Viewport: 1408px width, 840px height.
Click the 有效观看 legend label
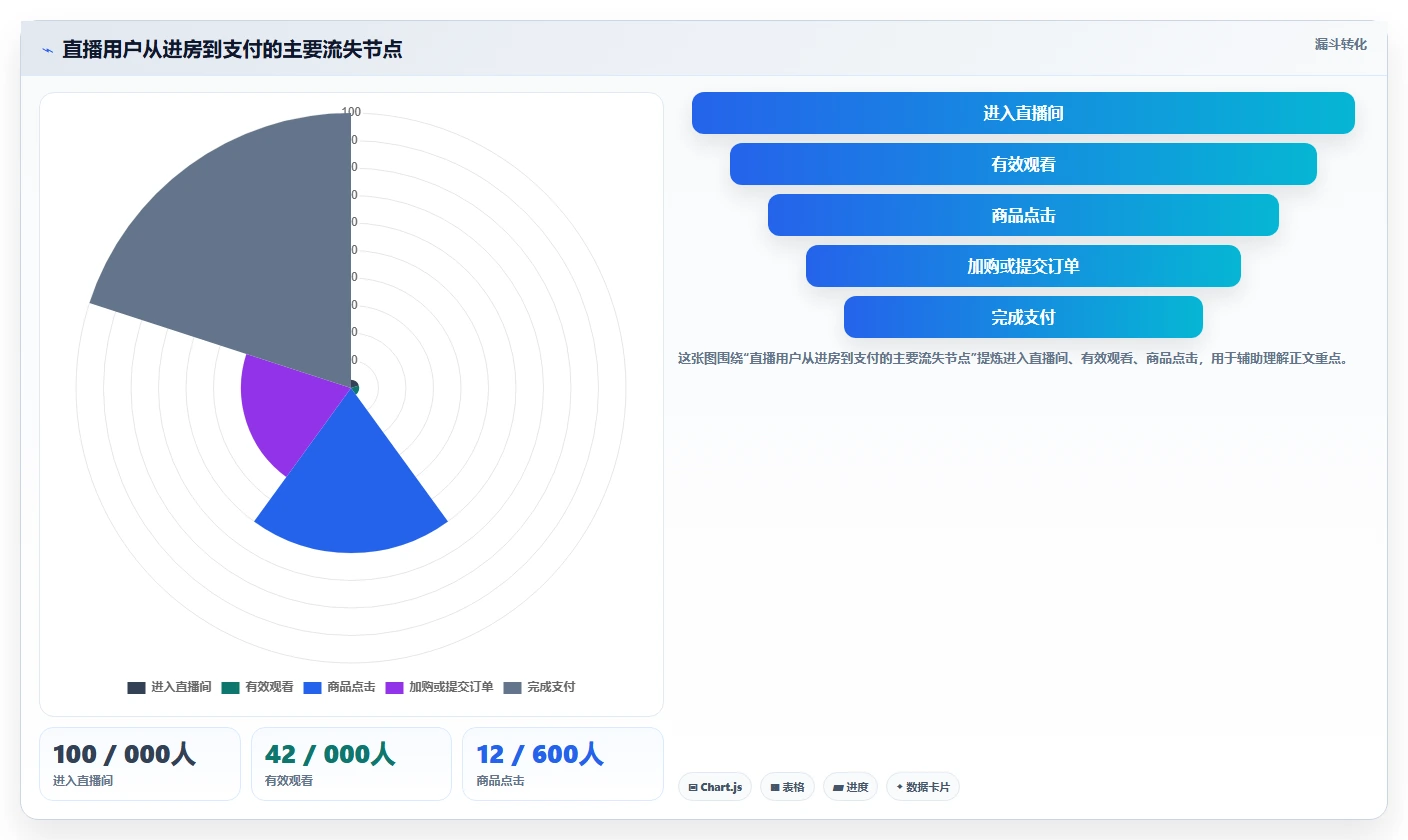269,687
